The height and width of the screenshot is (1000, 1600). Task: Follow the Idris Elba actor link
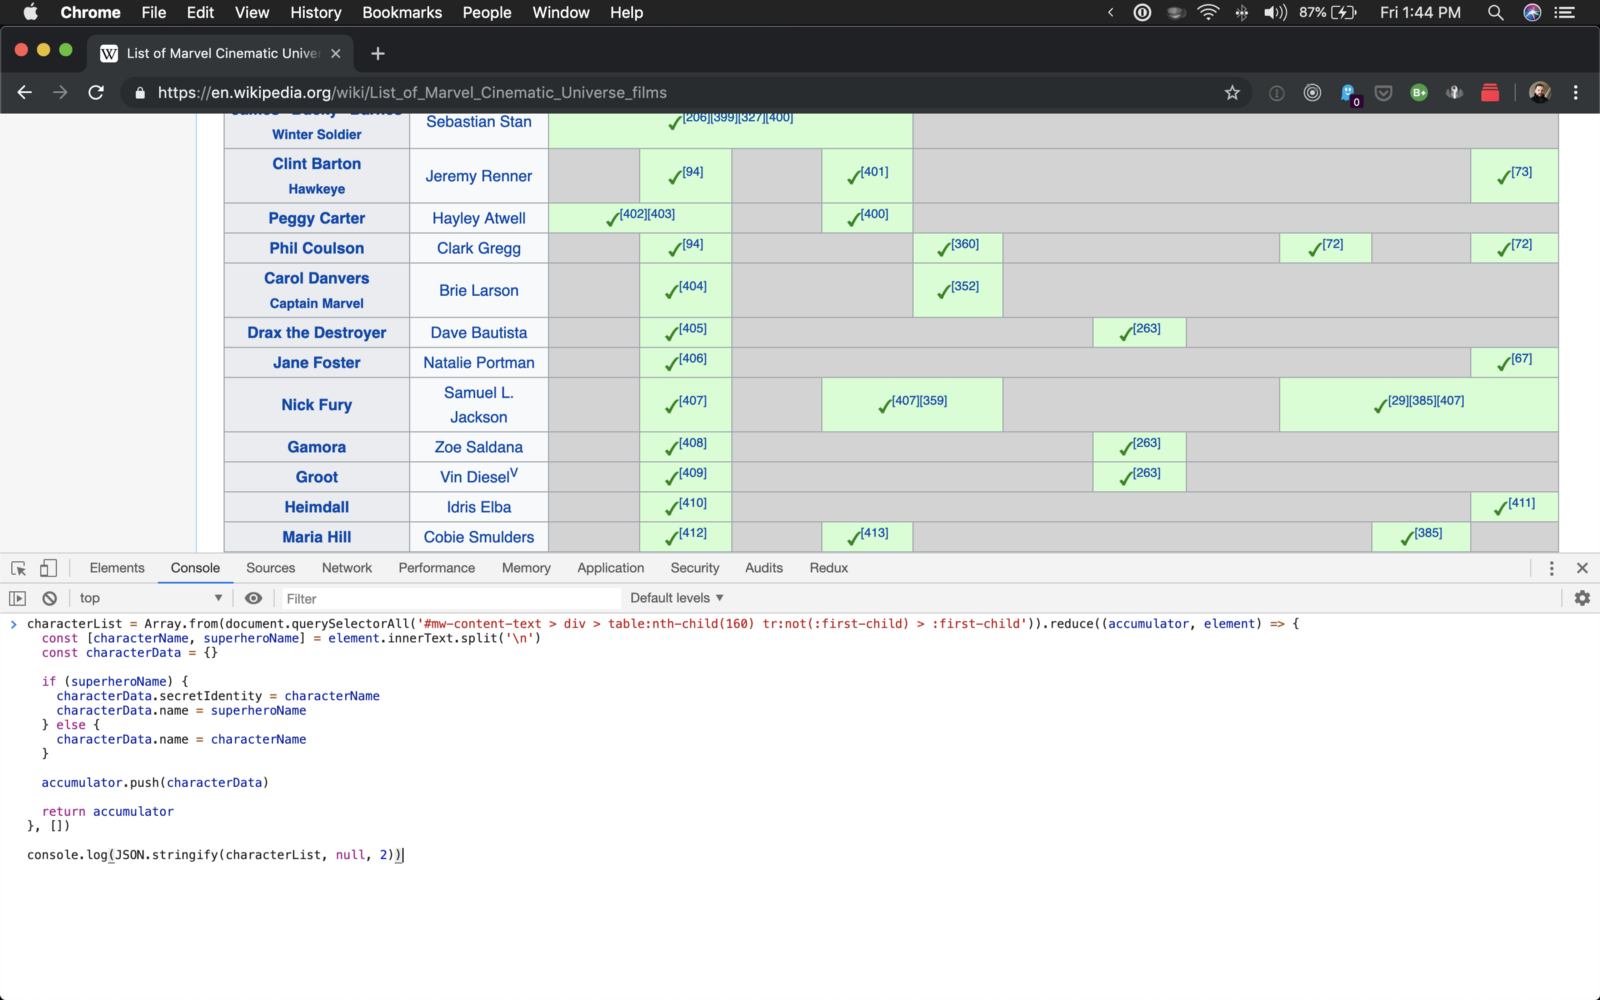coord(479,507)
